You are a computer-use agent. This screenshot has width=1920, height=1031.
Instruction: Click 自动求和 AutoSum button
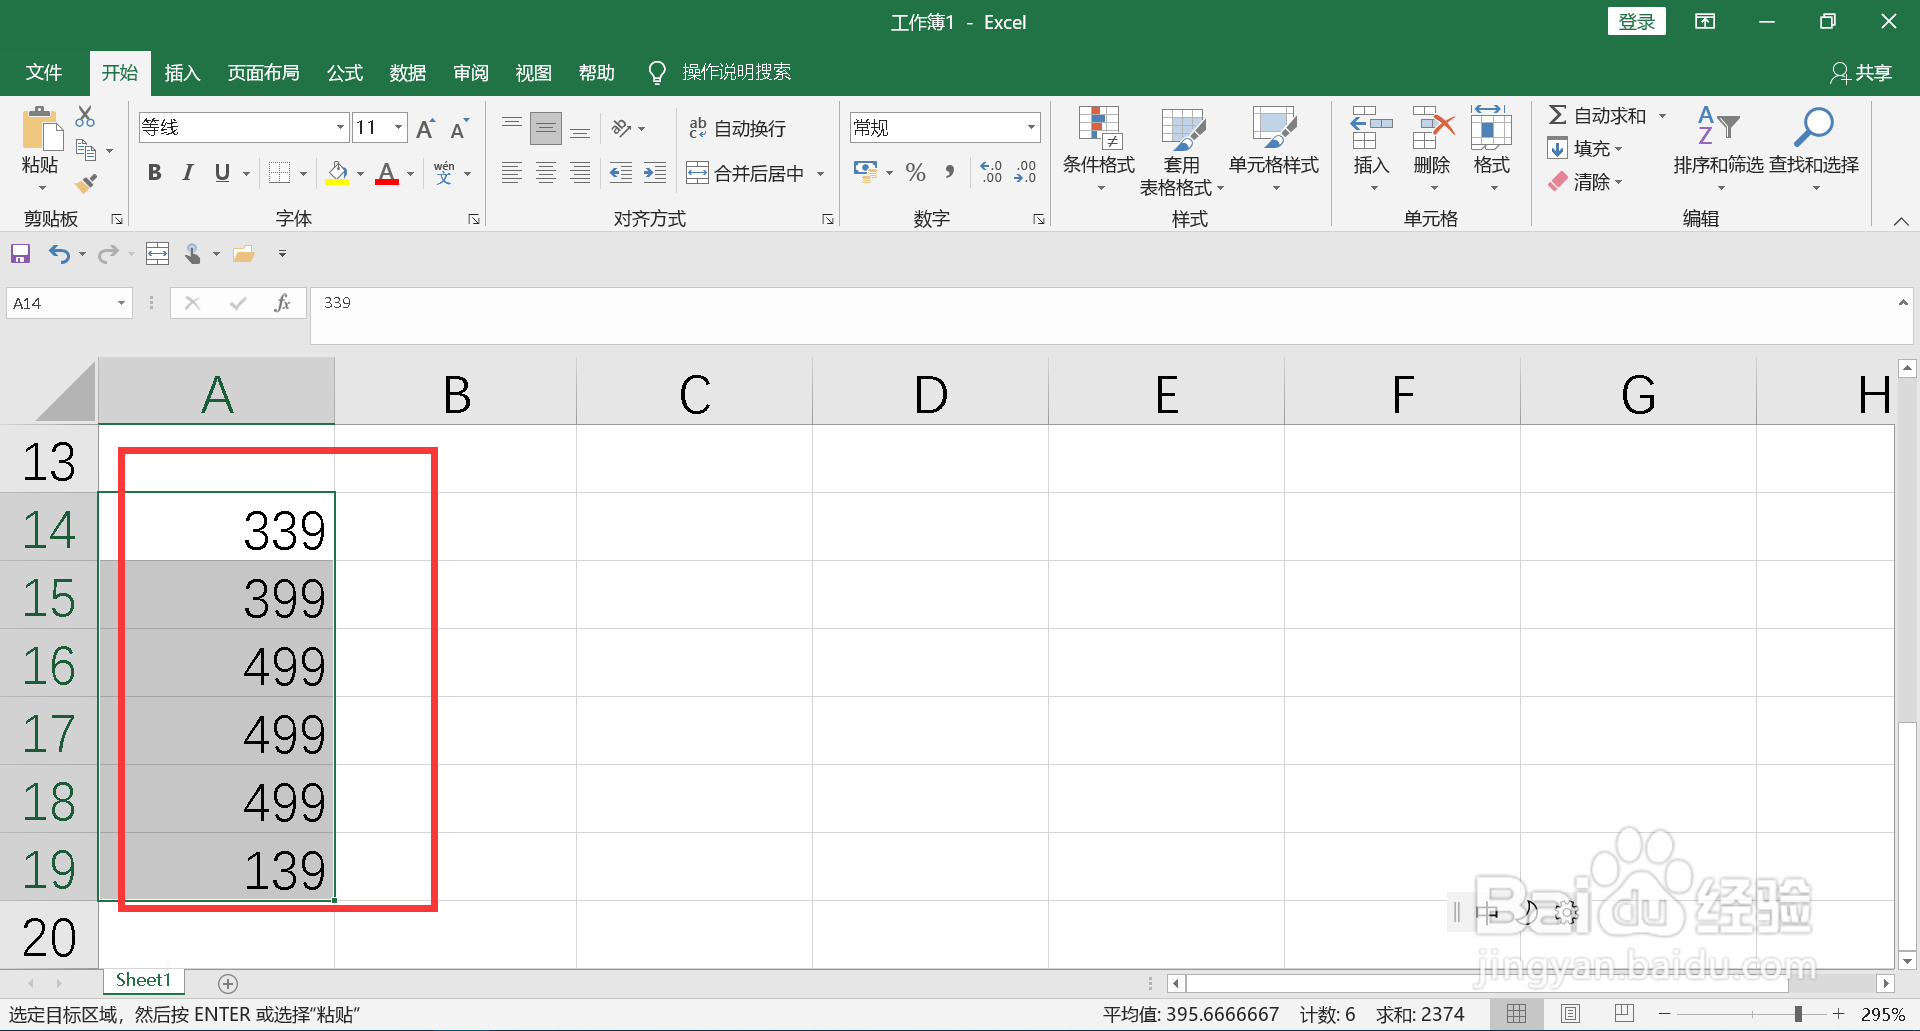pyautogui.click(x=1597, y=116)
